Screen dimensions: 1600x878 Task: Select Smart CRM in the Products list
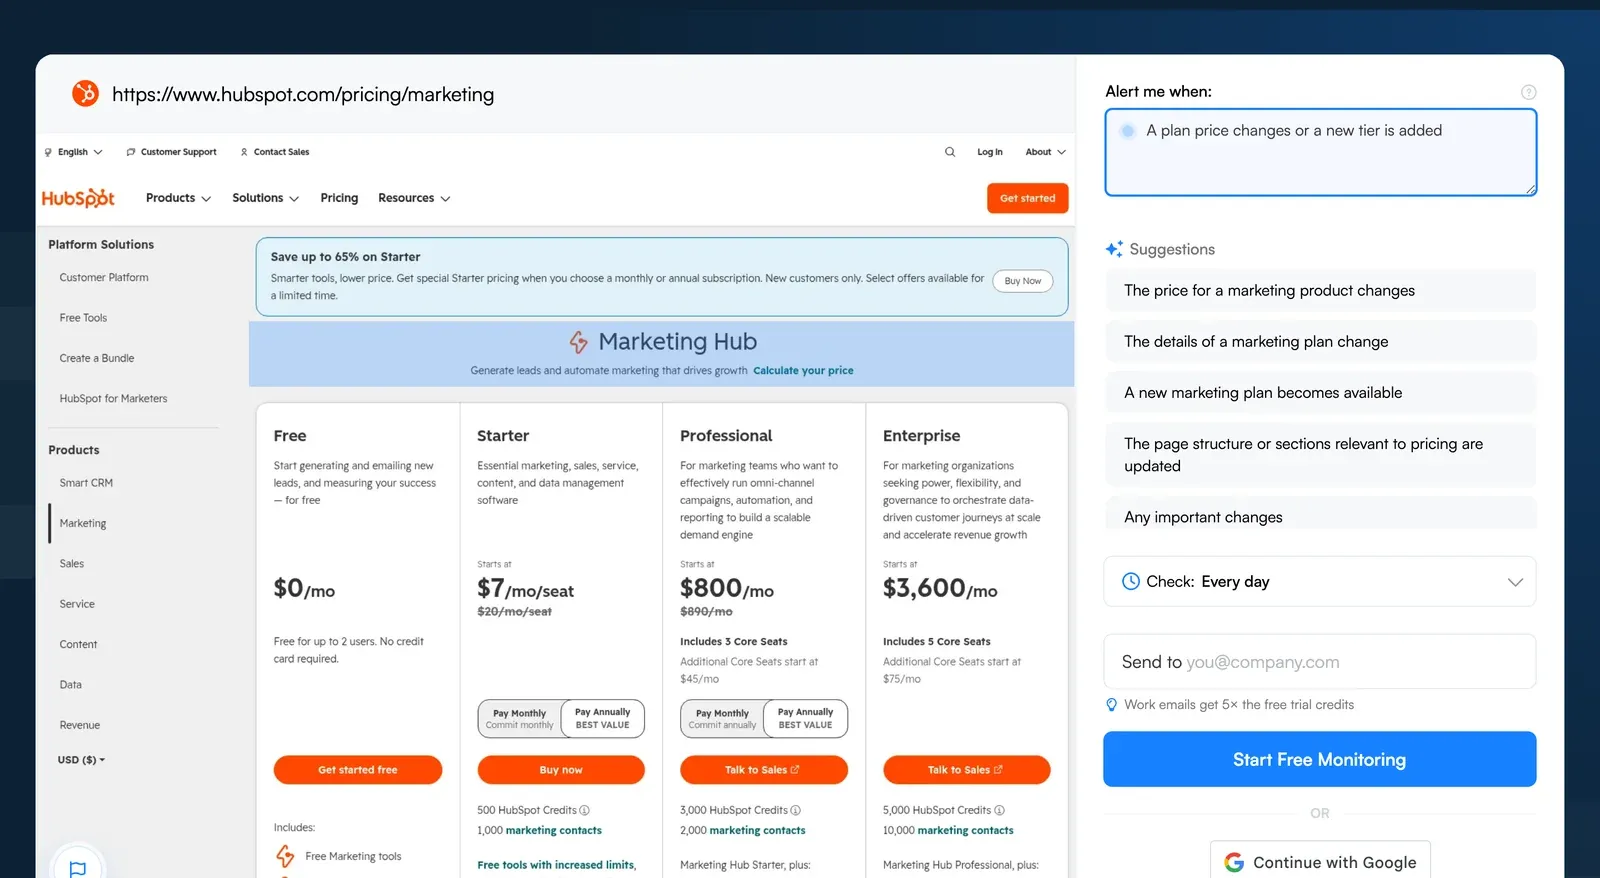[x=86, y=483]
